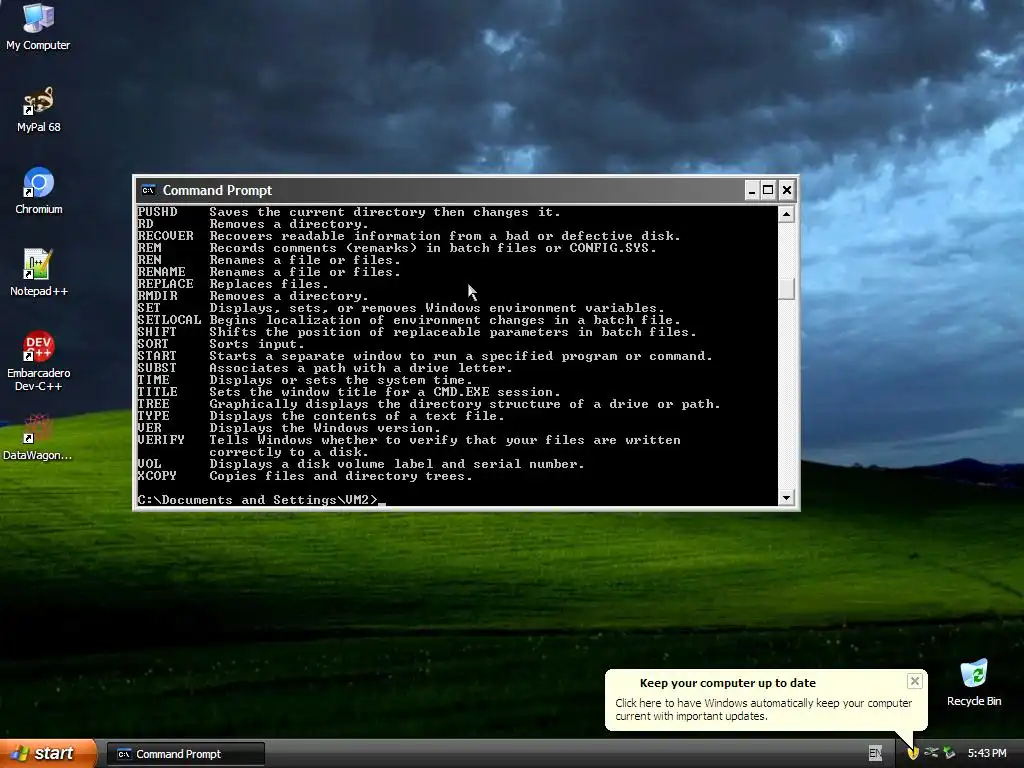Click the SHIFT command entry
Viewport: 1024px width, 768px height.
click(417, 332)
